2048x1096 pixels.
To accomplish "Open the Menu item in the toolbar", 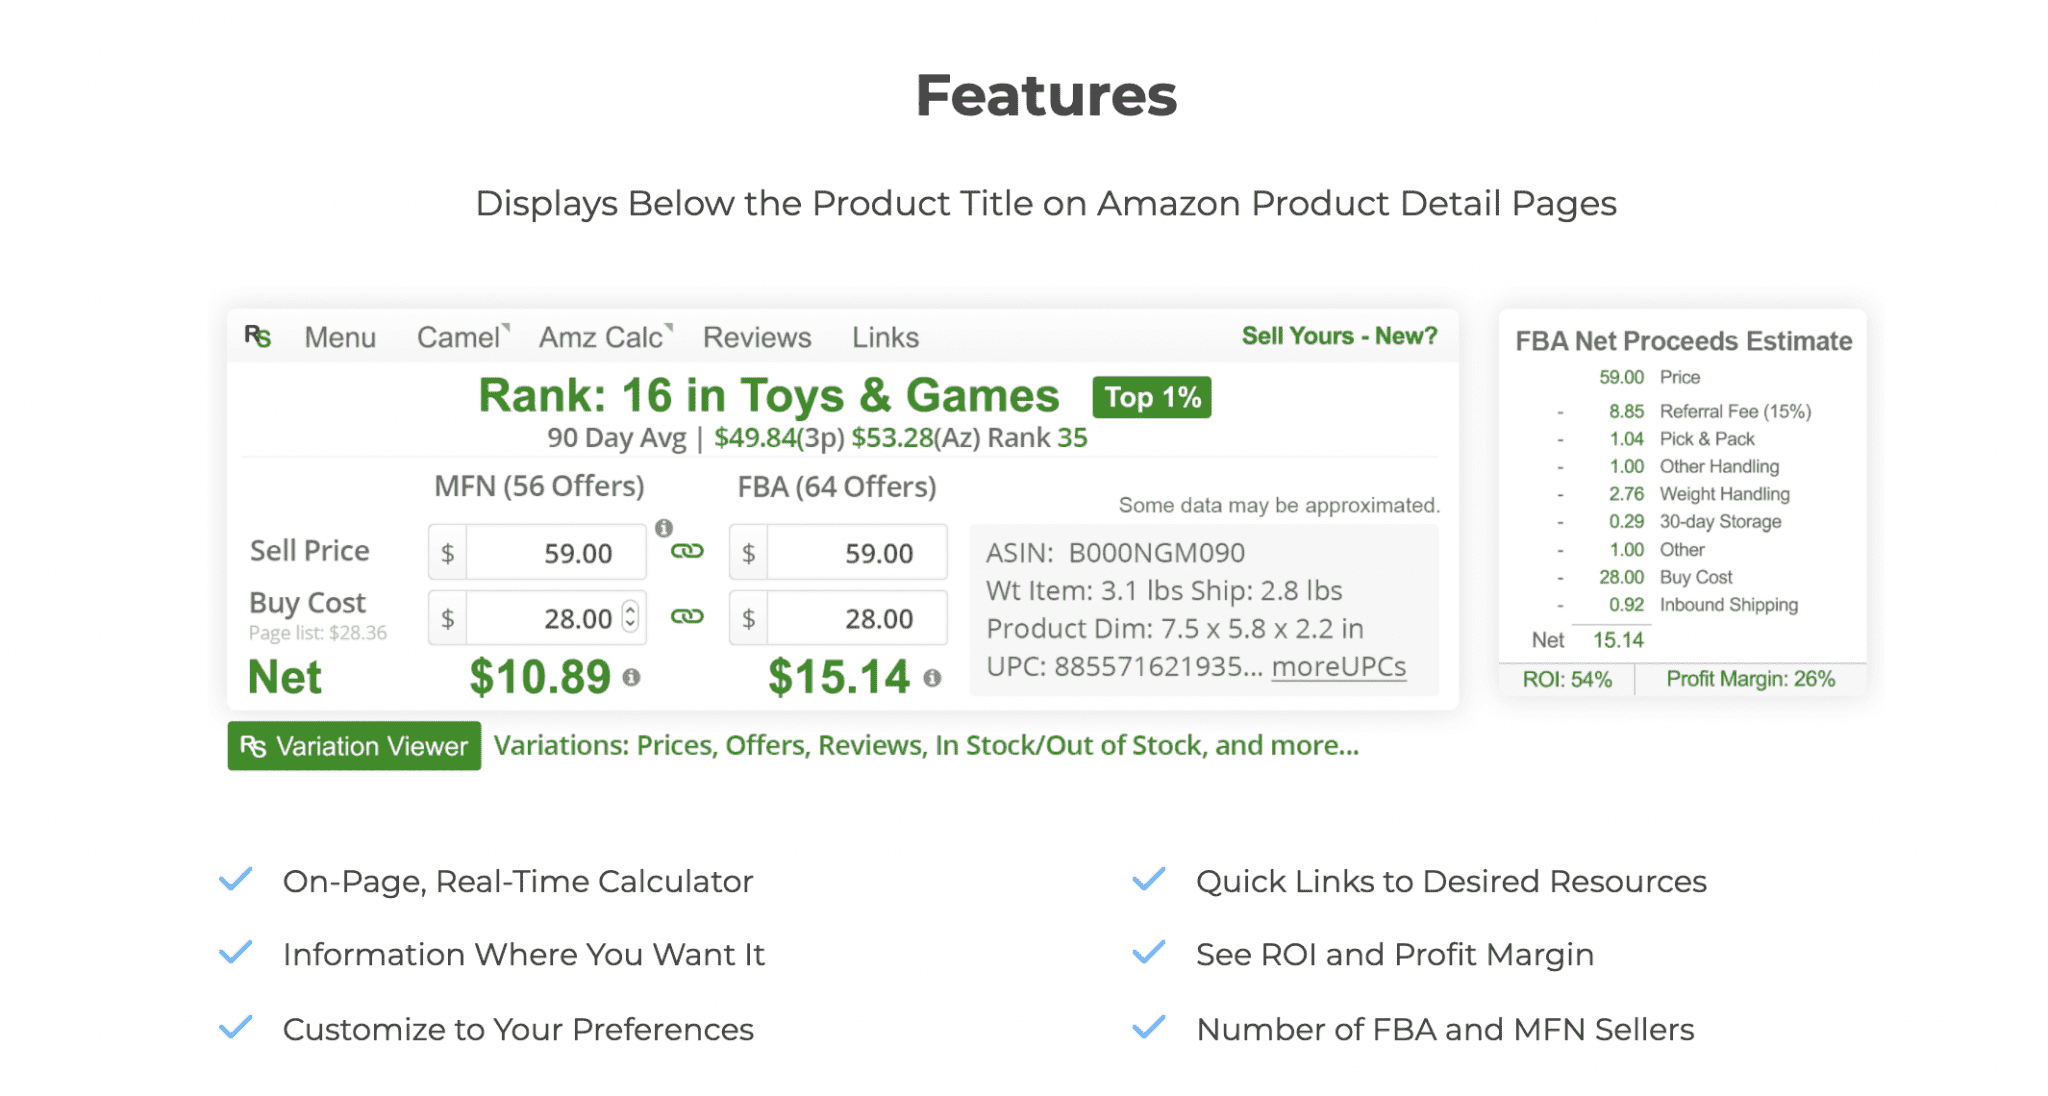I will (340, 337).
